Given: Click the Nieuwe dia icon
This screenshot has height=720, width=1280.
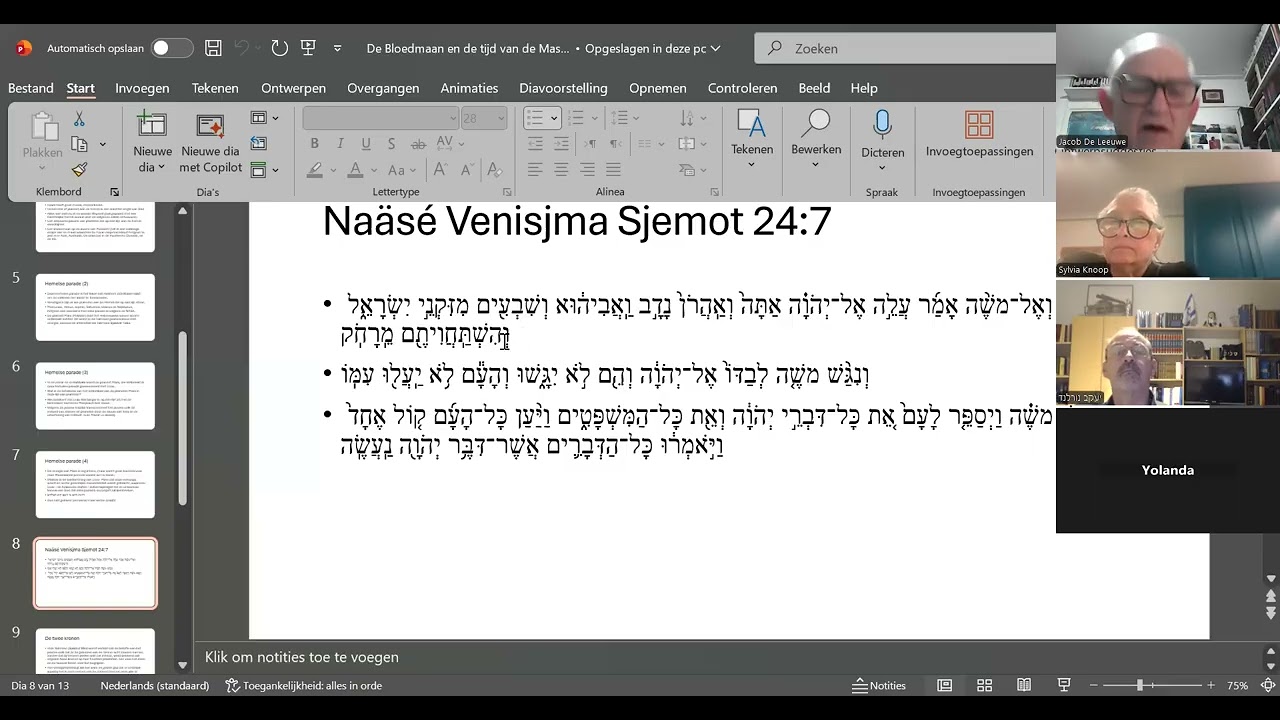Looking at the screenshot, I should click(x=152, y=125).
